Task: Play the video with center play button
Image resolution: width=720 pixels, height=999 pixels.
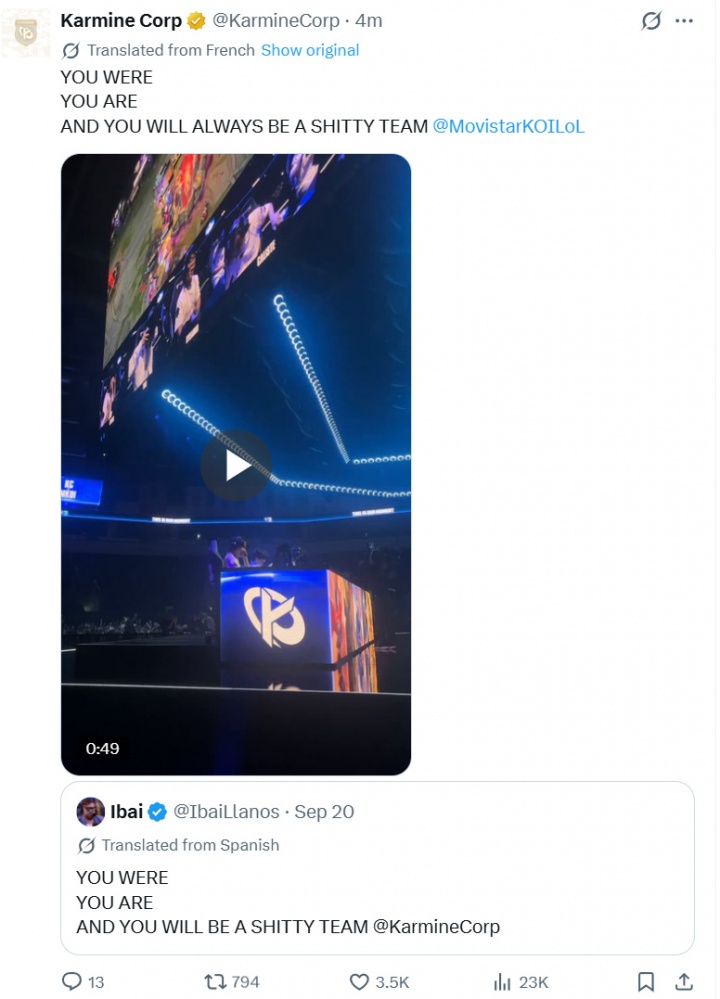Action: 236,466
